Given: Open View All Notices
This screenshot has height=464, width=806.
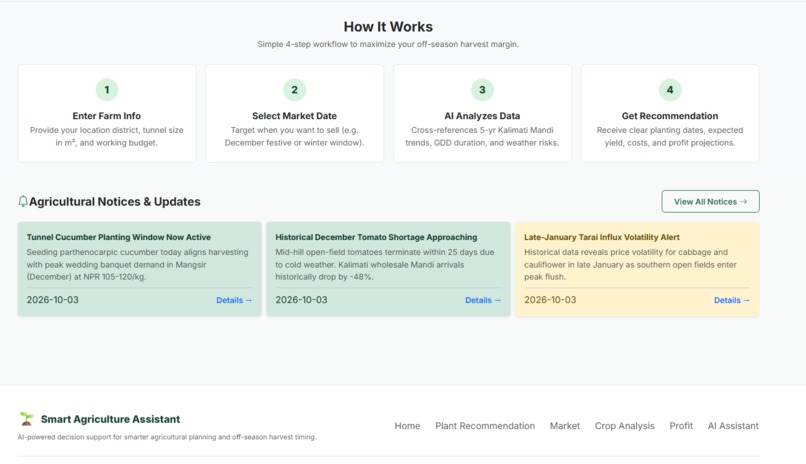Looking at the screenshot, I should (x=710, y=201).
